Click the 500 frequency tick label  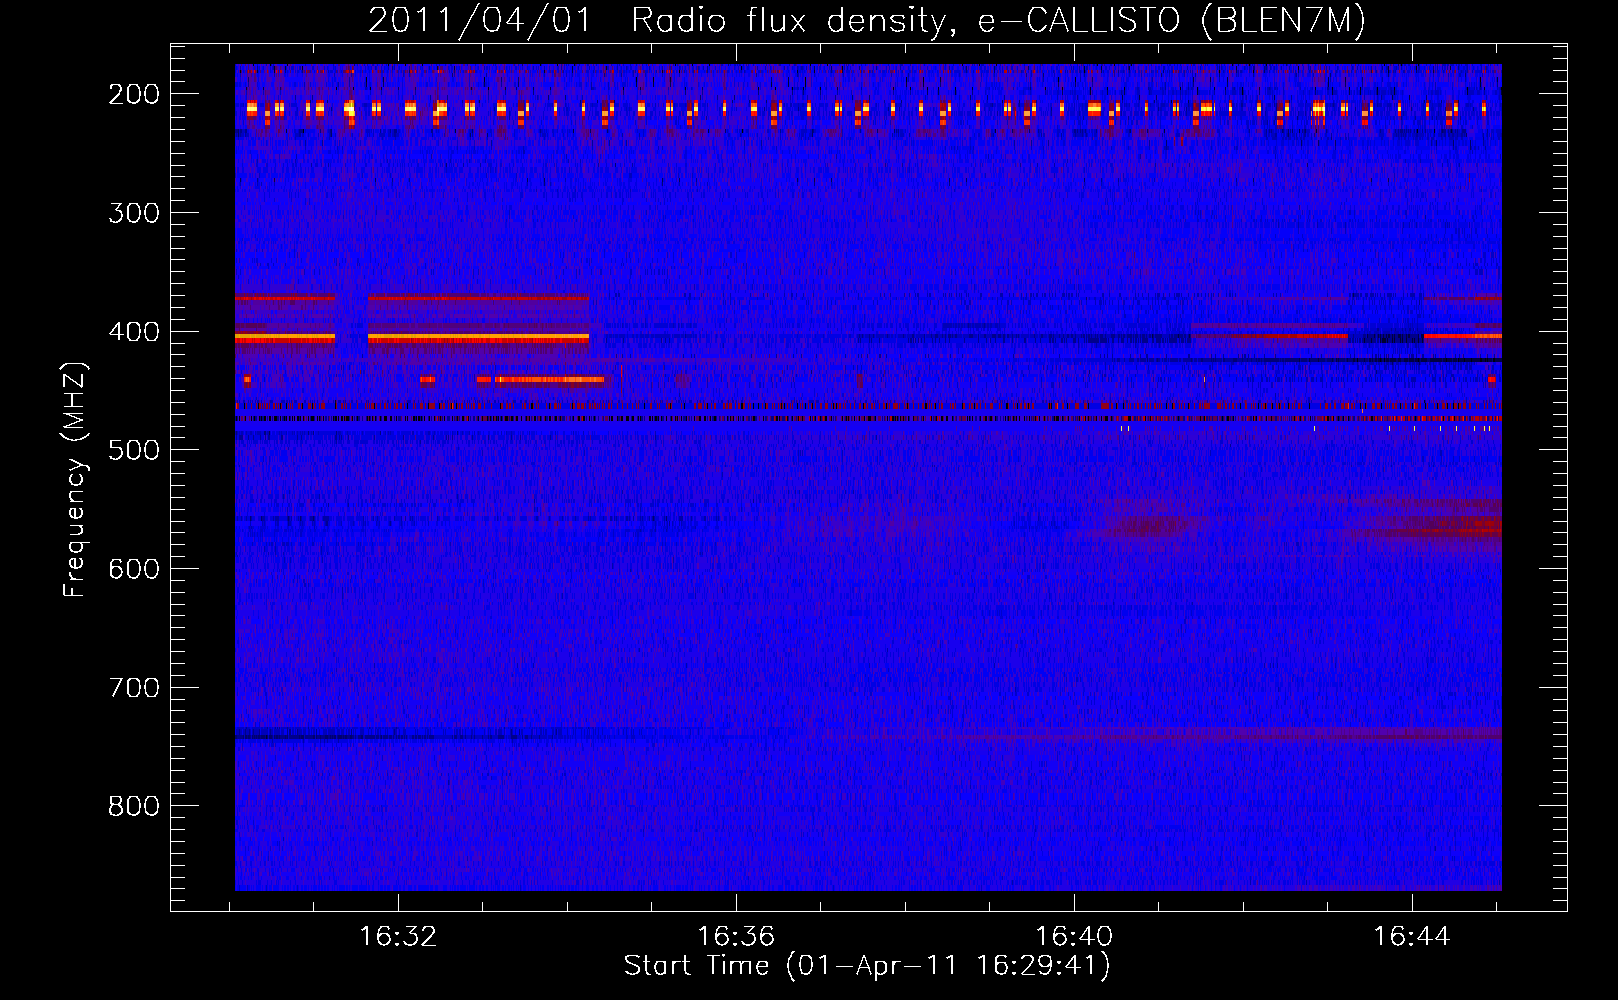[134, 450]
